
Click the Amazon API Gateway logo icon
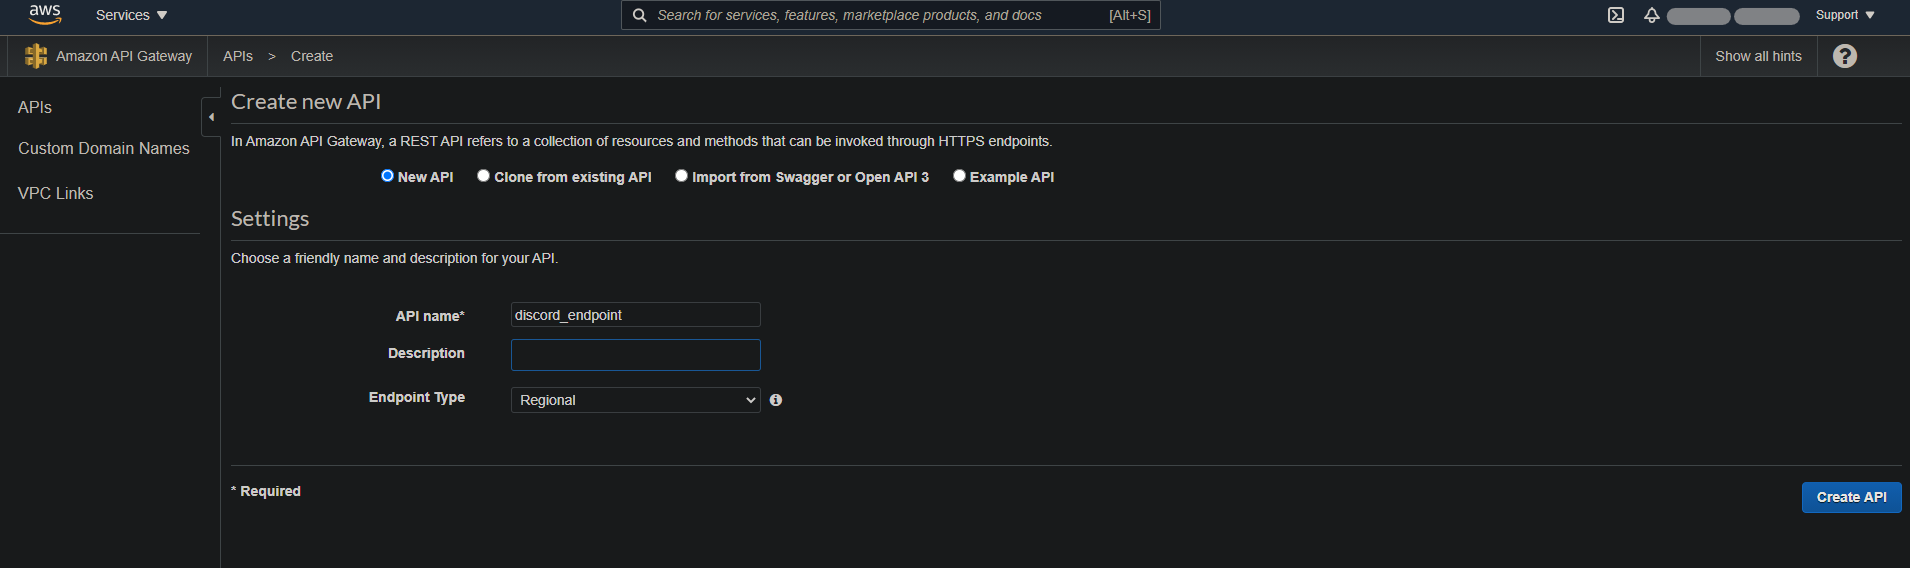coord(36,56)
